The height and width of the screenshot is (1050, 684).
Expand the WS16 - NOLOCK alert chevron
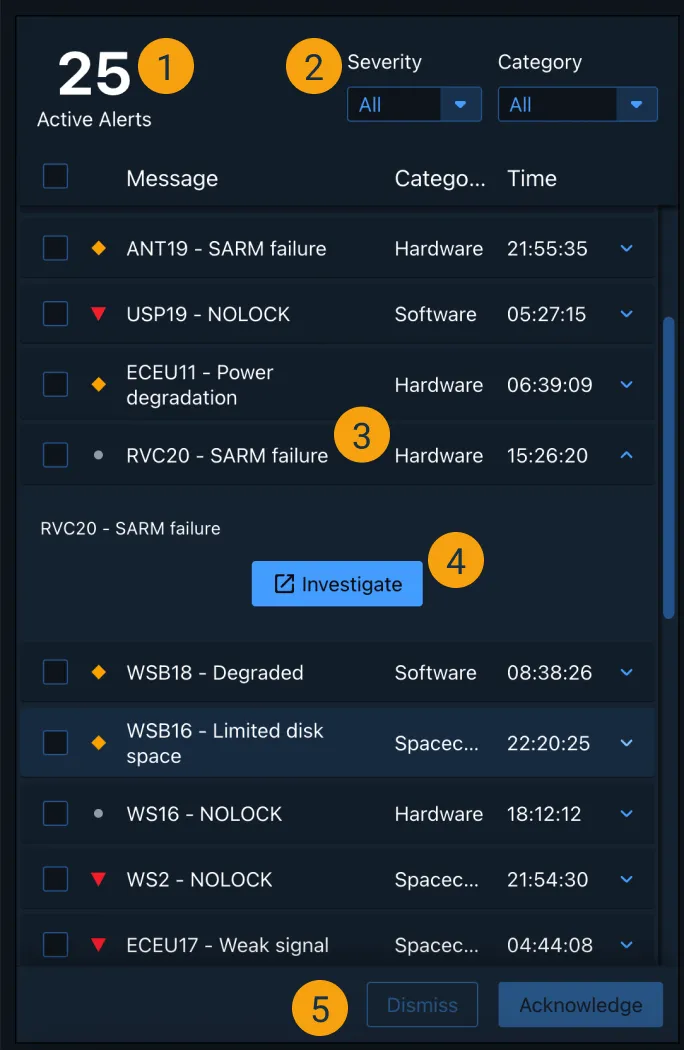(x=626, y=814)
